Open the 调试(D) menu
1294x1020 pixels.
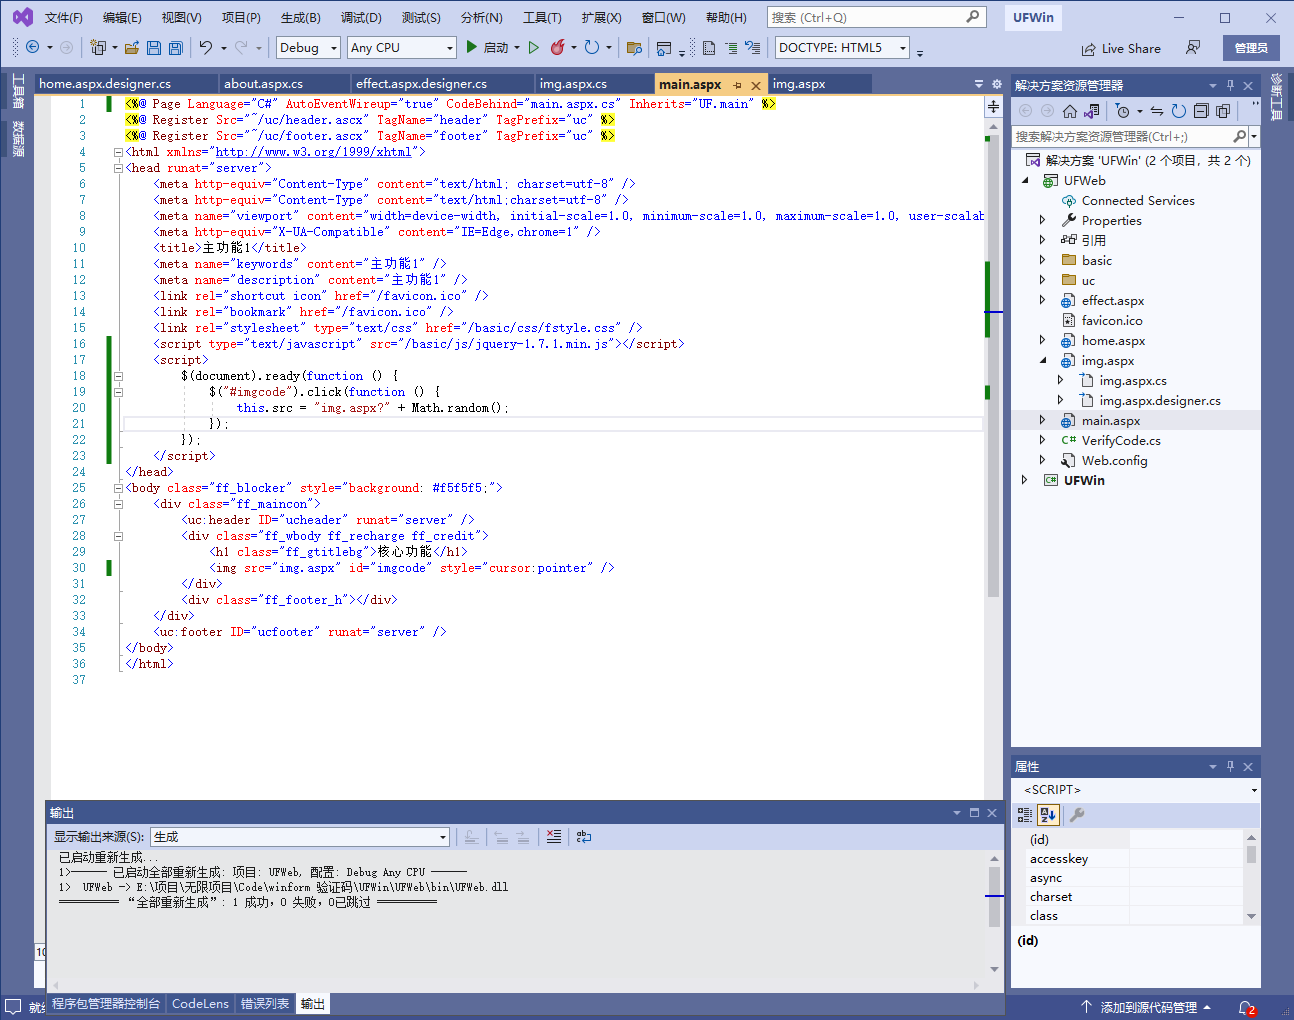pyautogui.click(x=361, y=18)
